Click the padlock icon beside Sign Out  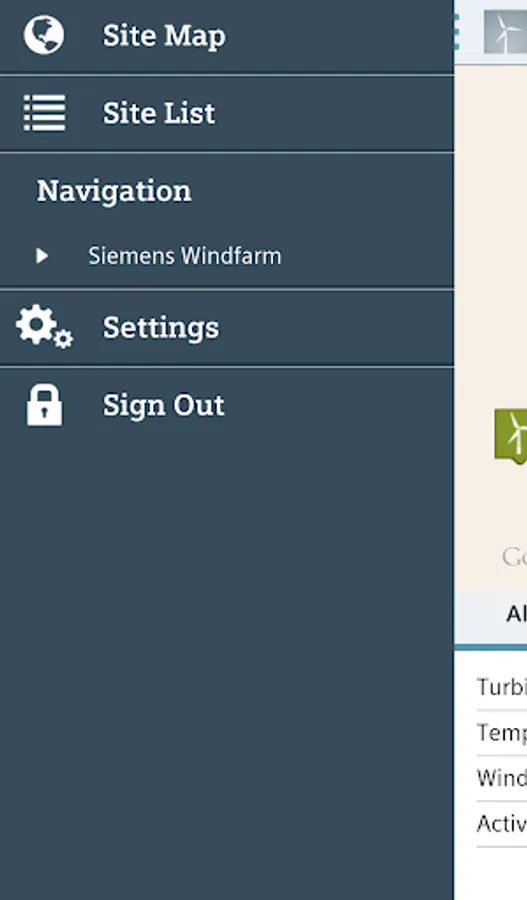click(x=44, y=405)
